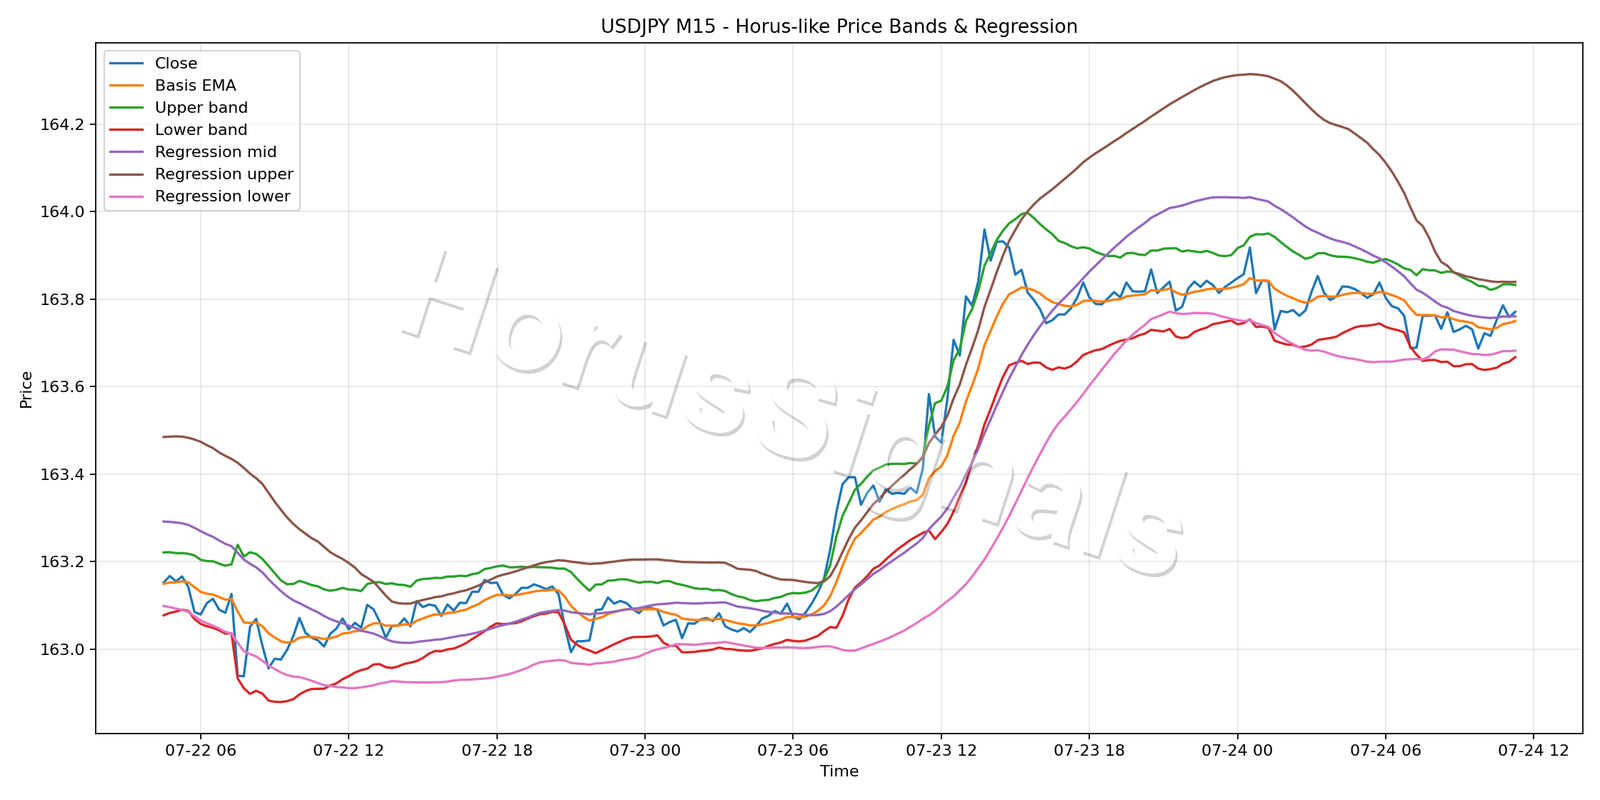Click the x-axis tick '07-23 18'
Image resolution: width=1600 pixels, height=800 pixels.
pos(1089,750)
